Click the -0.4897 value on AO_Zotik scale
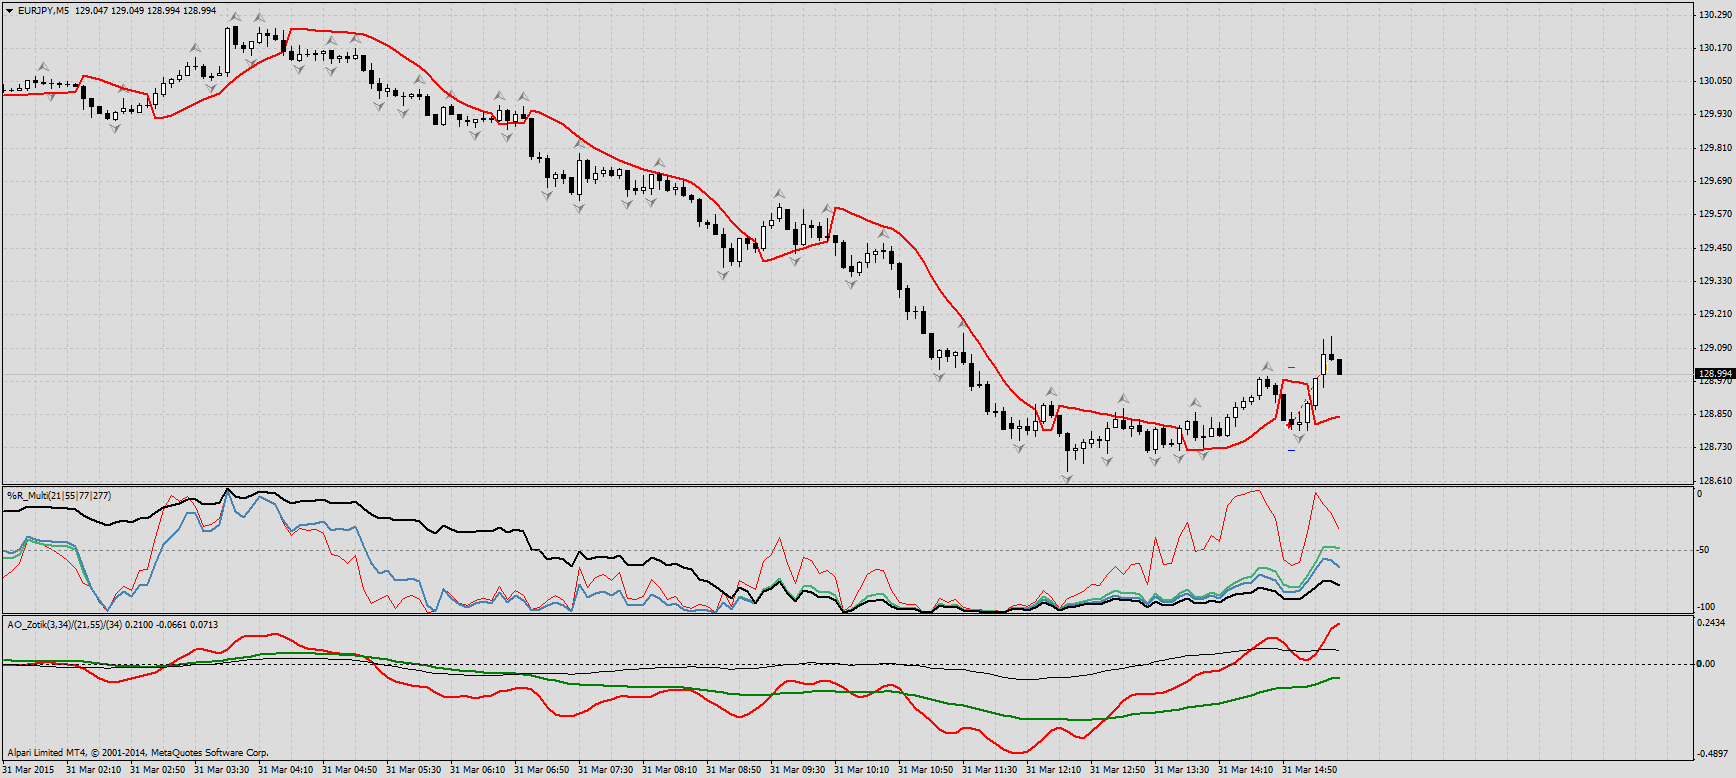 pyautogui.click(x=1713, y=754)
